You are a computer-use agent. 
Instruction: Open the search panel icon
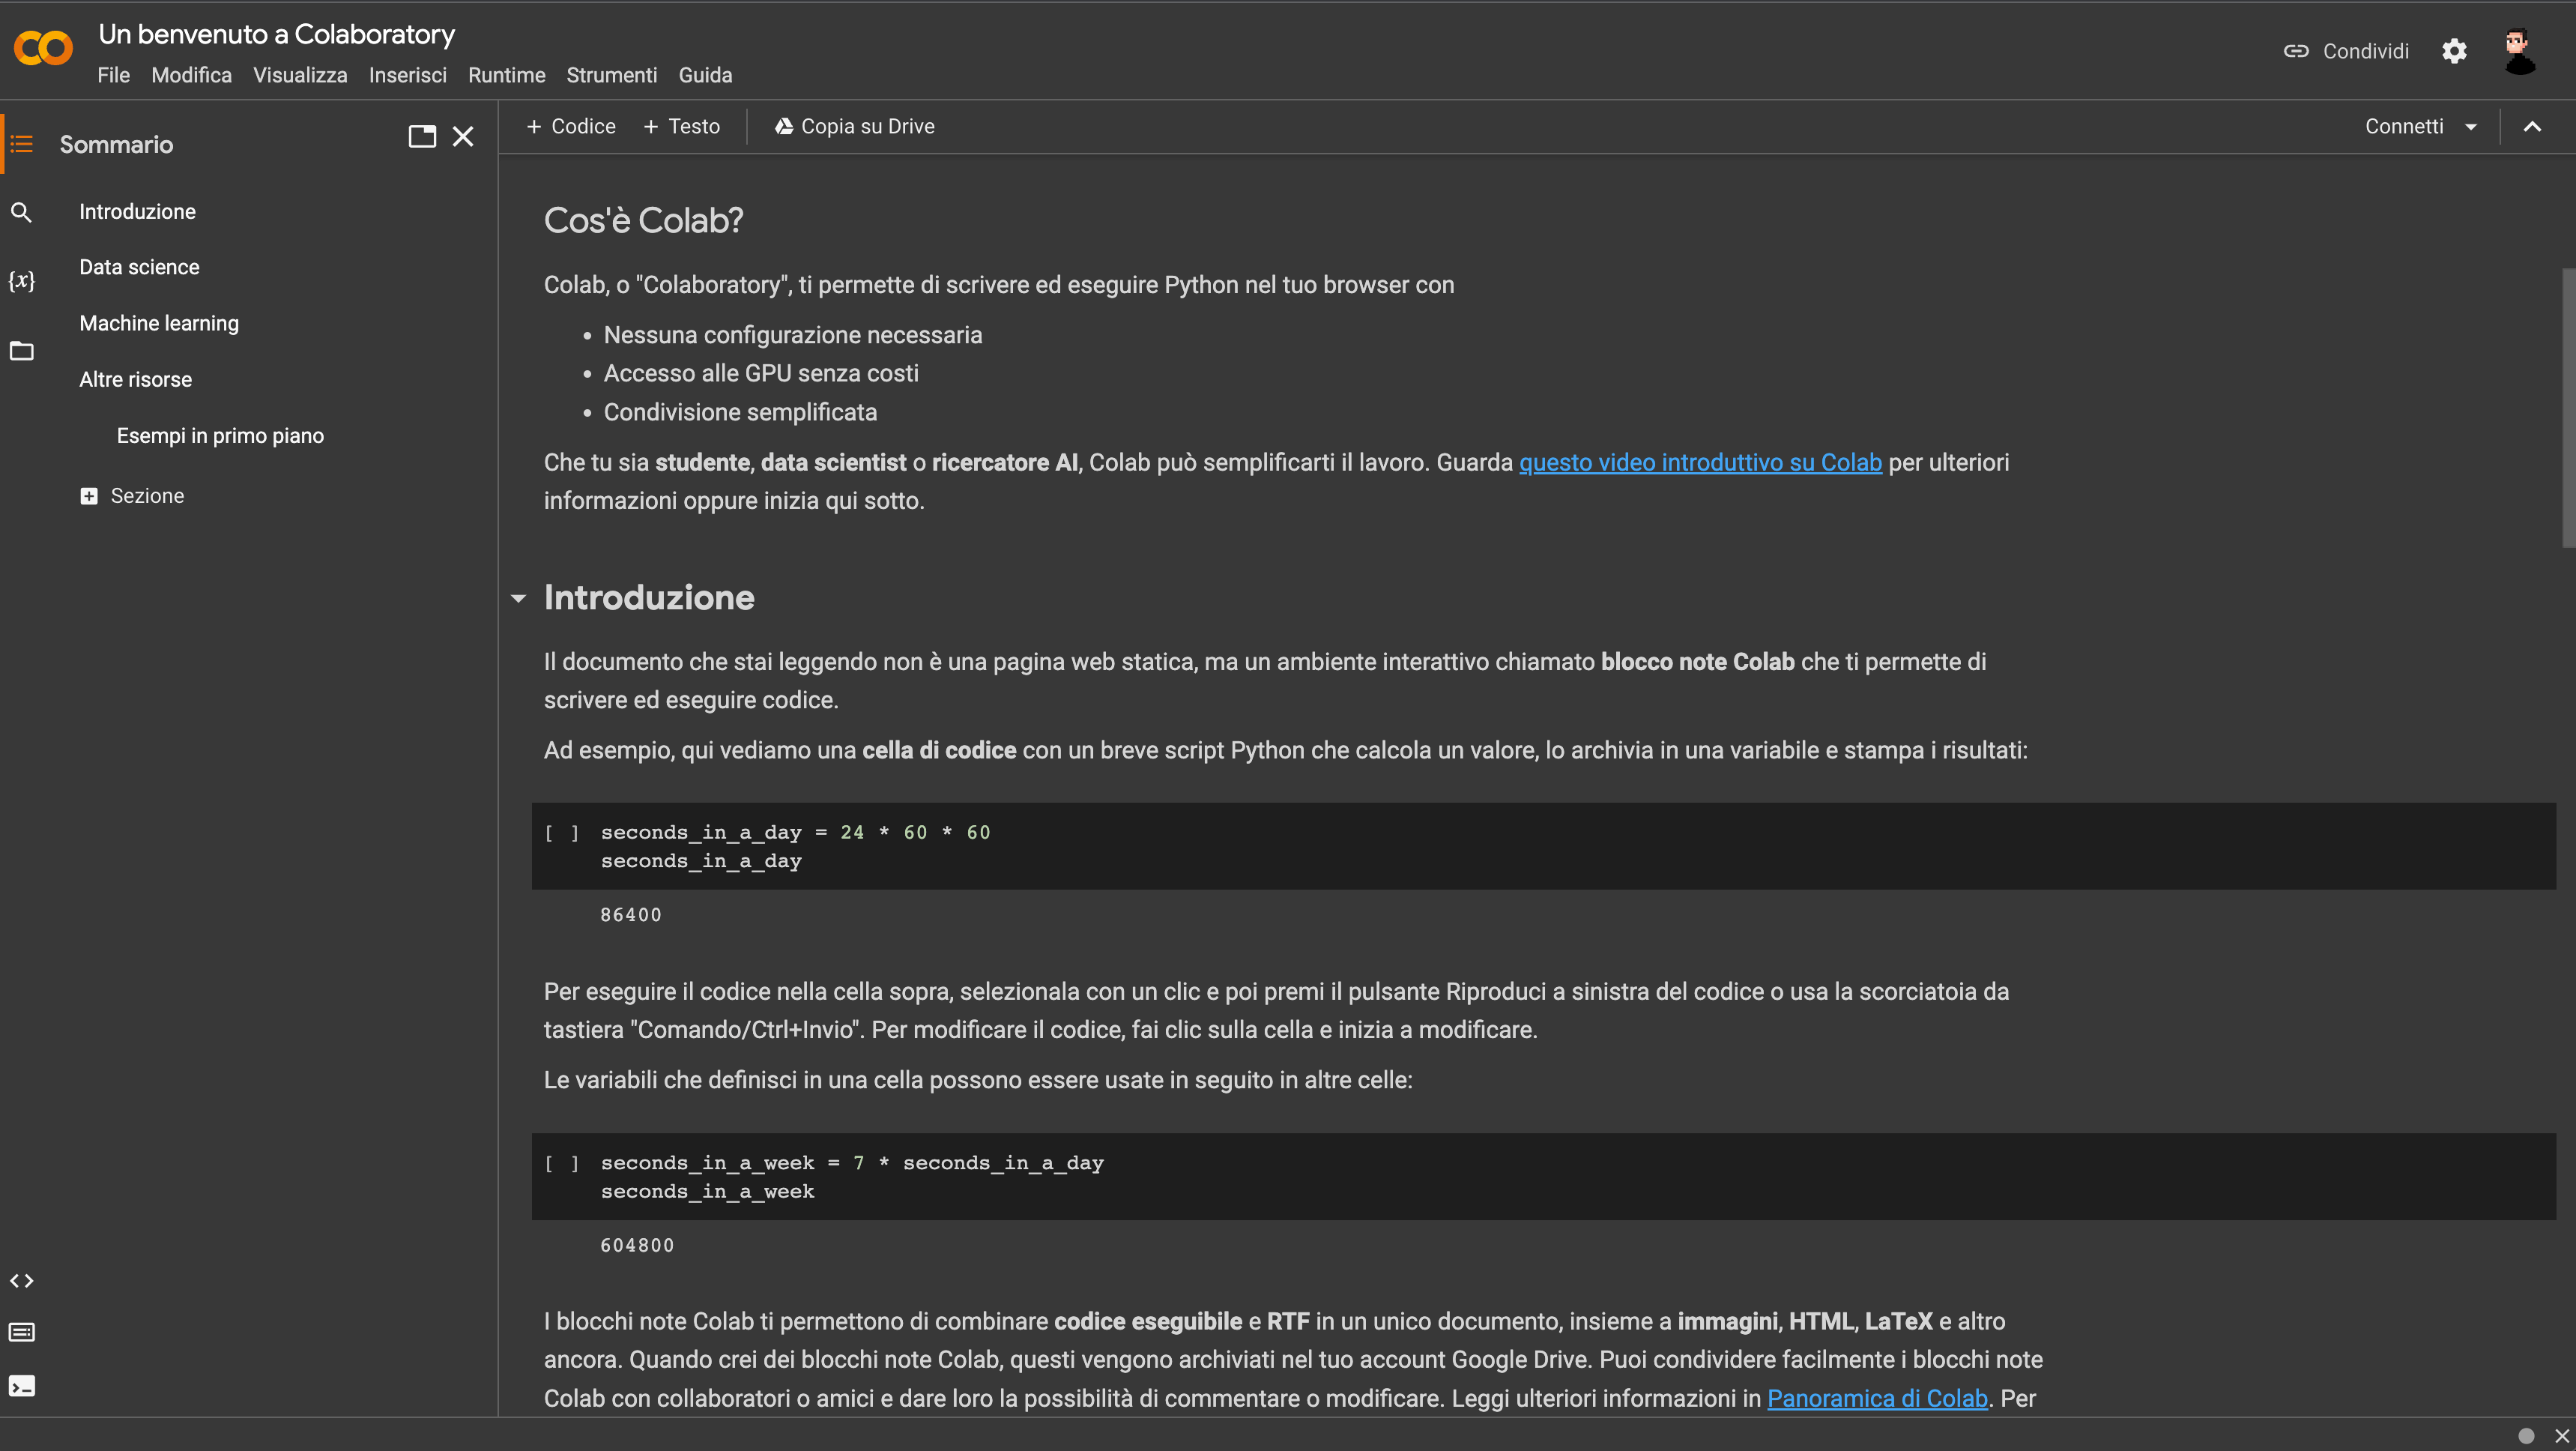point(21,212)
